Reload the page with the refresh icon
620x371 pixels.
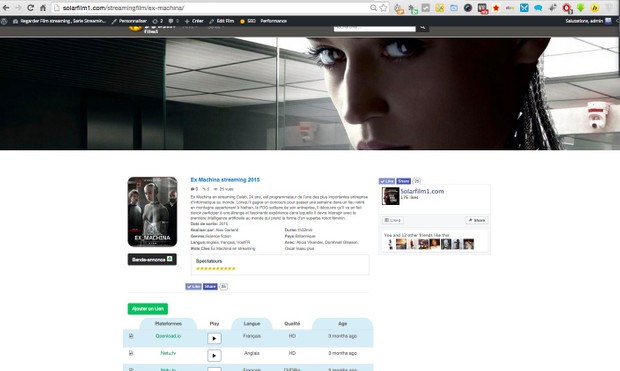coord(30,8)
